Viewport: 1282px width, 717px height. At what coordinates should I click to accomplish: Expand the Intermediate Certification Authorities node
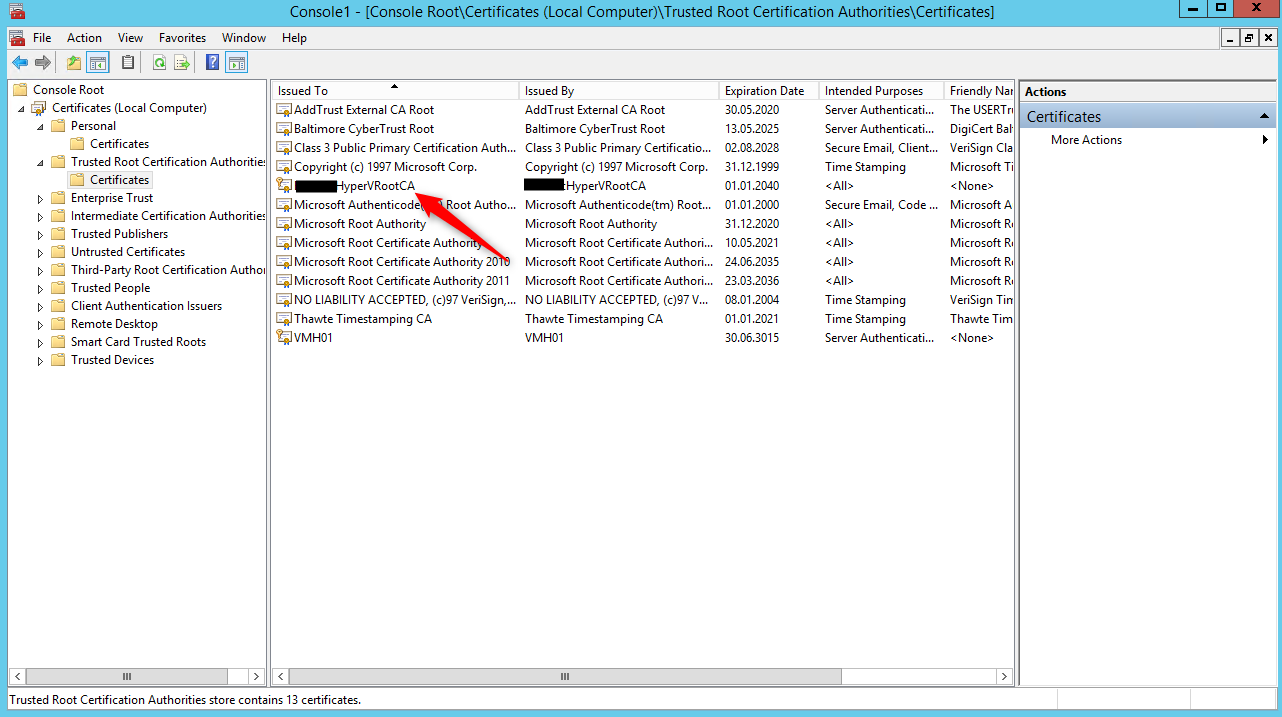tap(41, 216)
